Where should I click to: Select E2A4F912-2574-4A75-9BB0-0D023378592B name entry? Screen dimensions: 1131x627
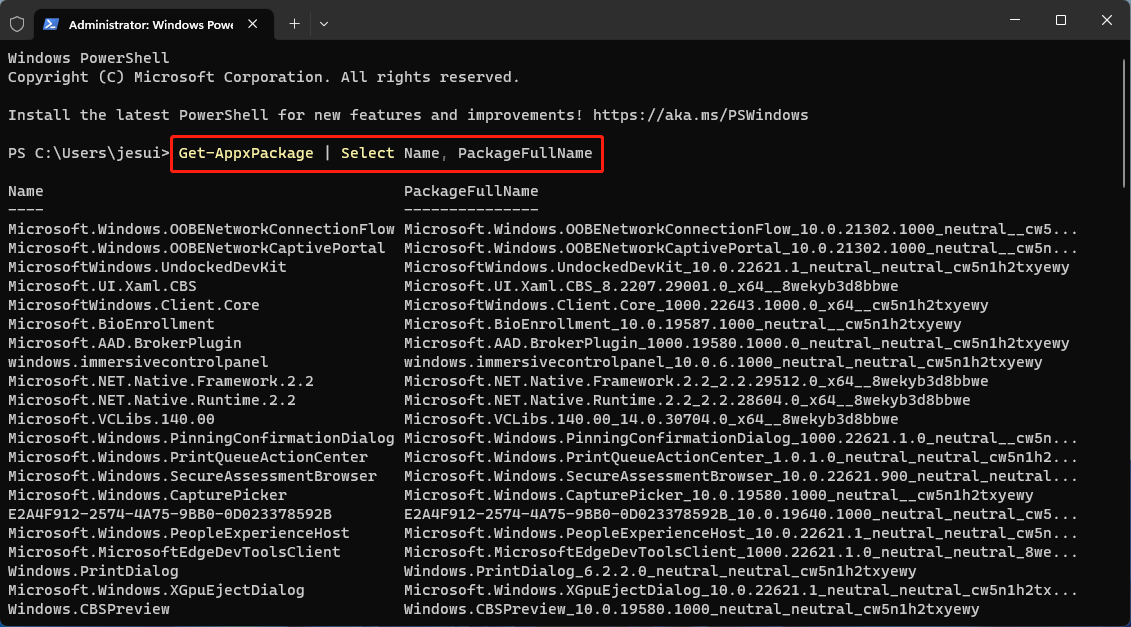click(170, 514)
